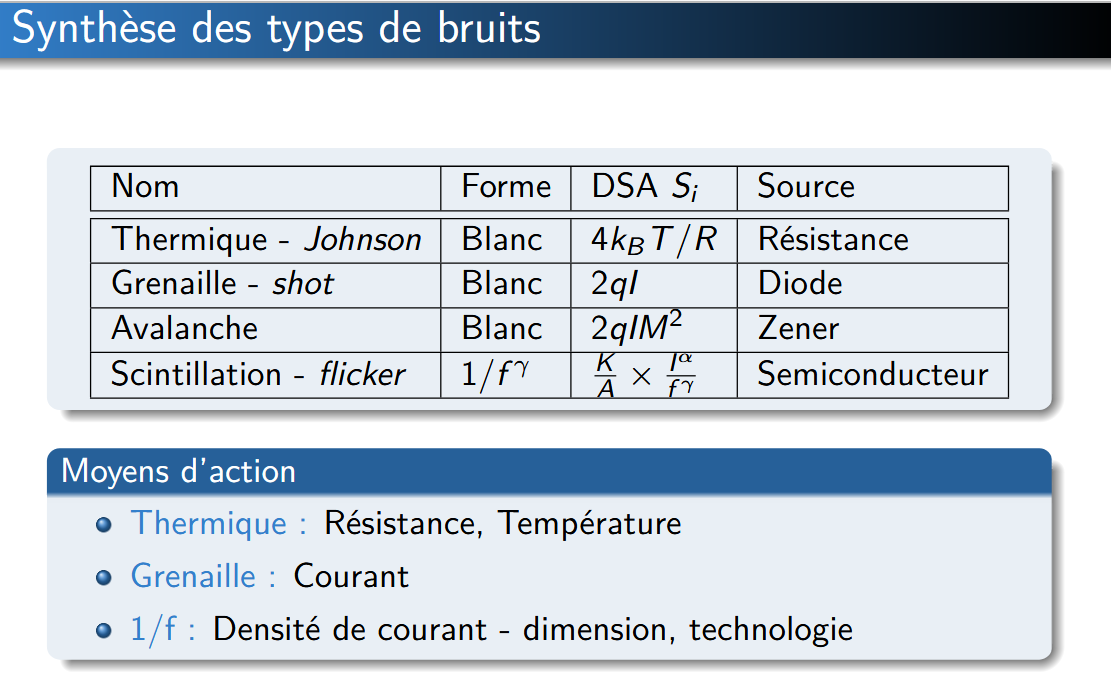Image resolution: width=1111 pixels, height=685 pixels.
Task: Click the bullet icon beside Grenaille
Action: 104,578
